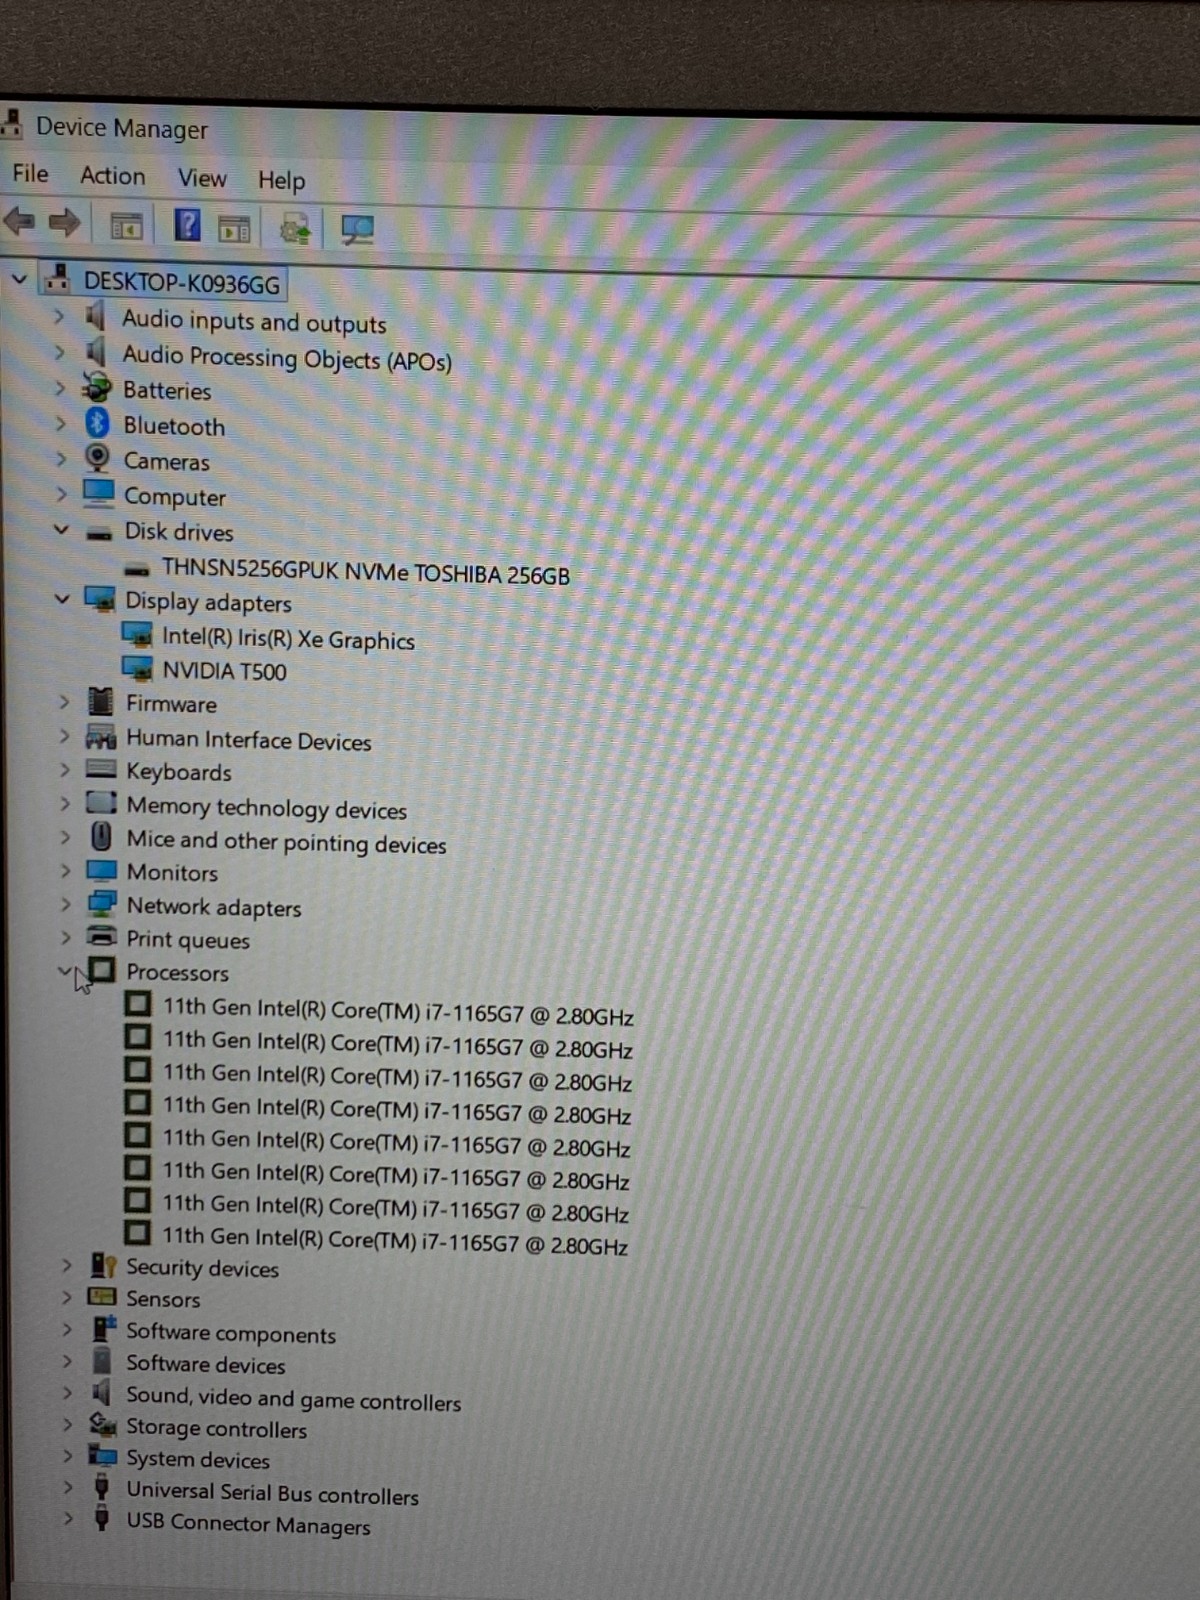The image size is (1200, 1600).
Task: Click the Storage controllers icon
Action: [x=102, y=1424]
